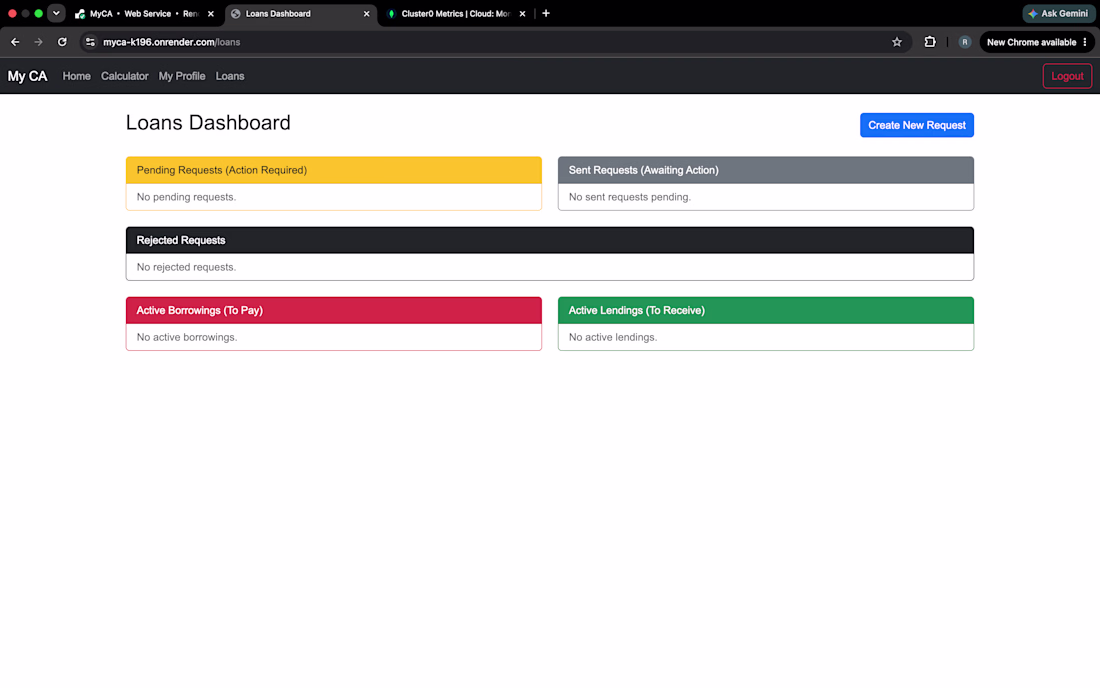Click the Rejected Requests header
This screenshot has width=1100, height=688.
550,241
